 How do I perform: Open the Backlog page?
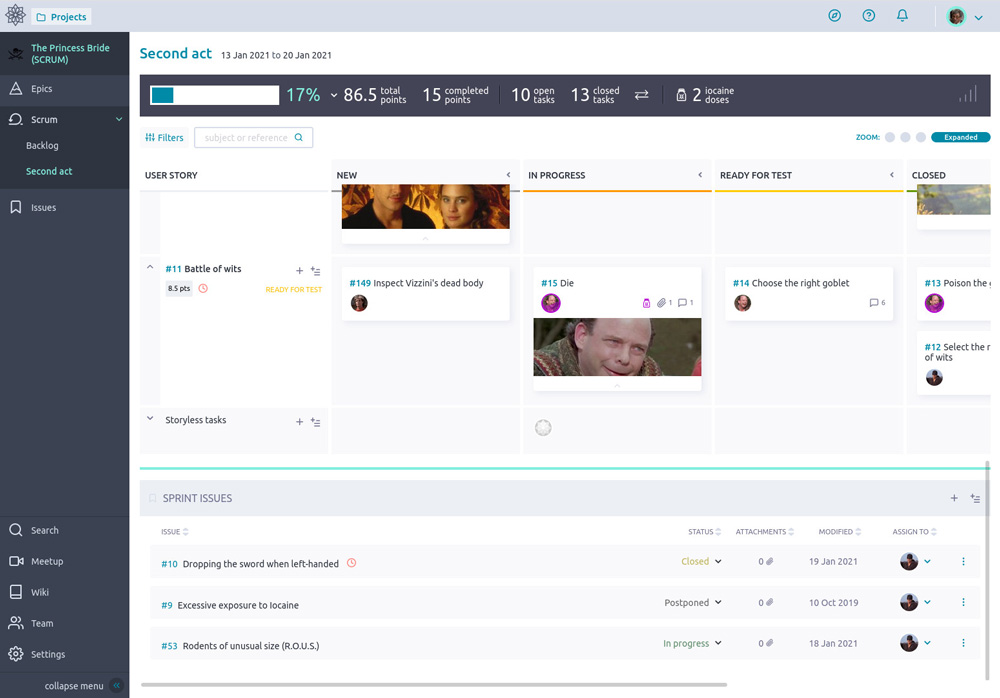(42, 145)
